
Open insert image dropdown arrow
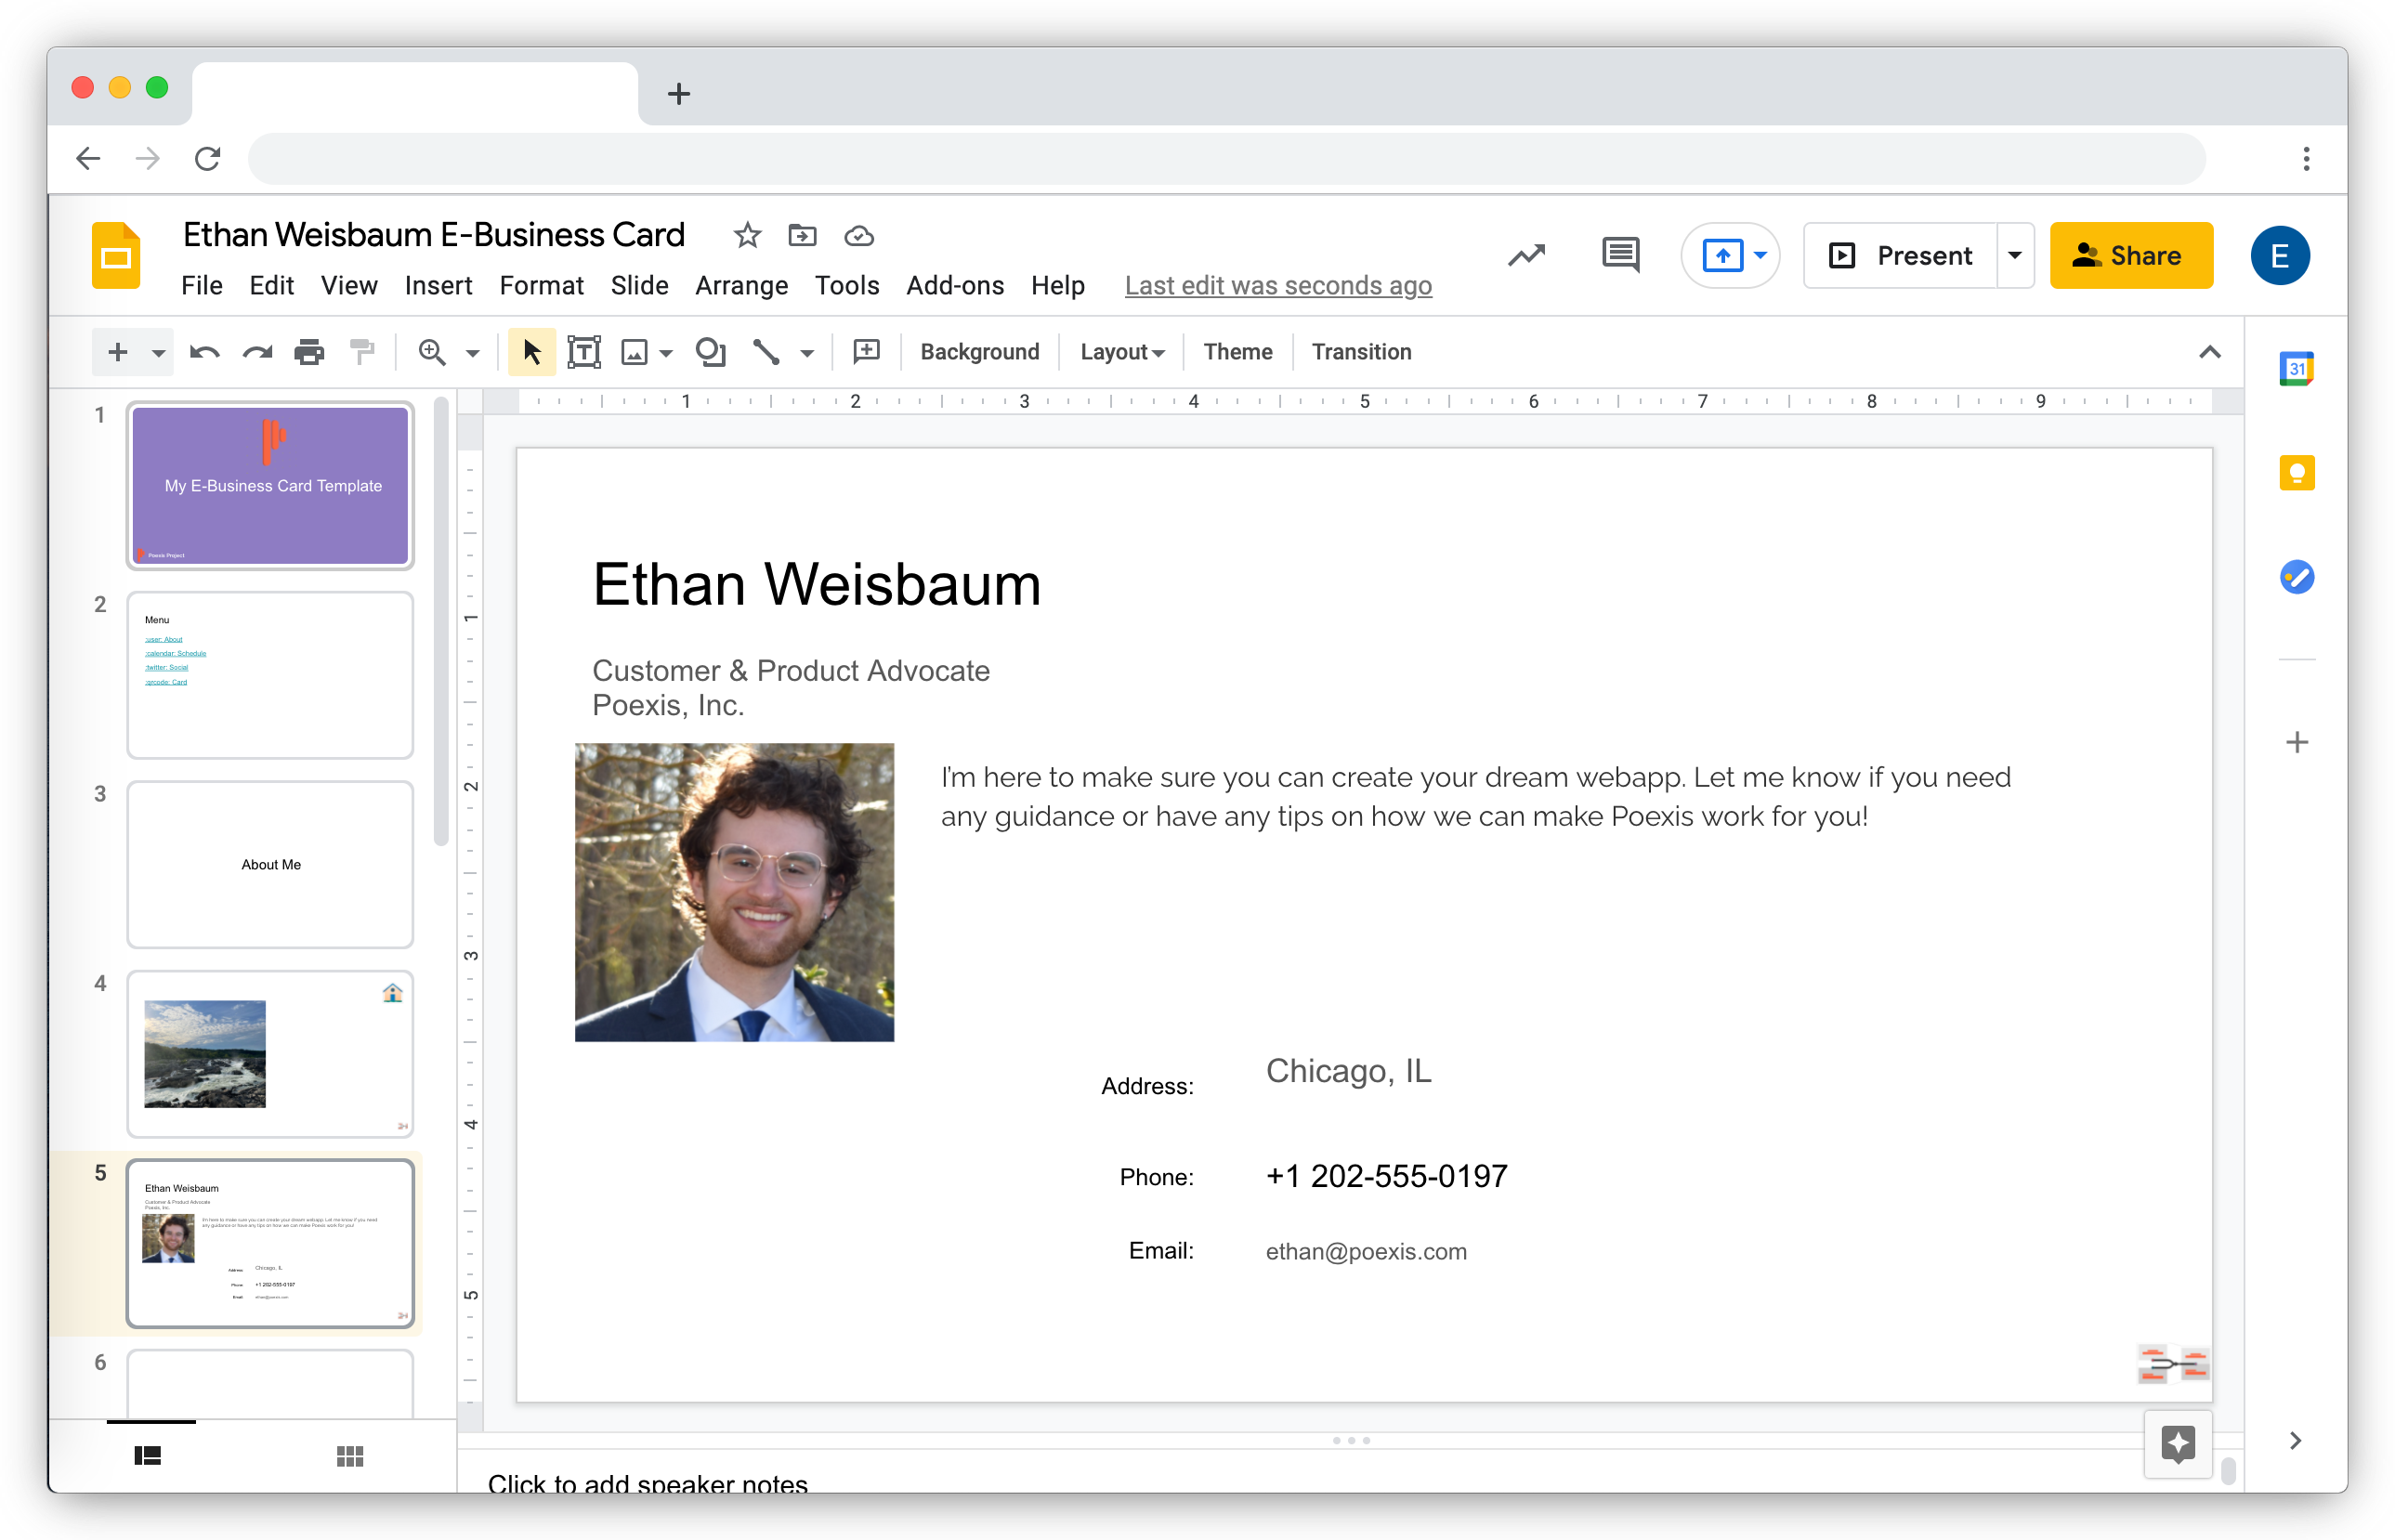pyautogui.click(x=666, y=353)
